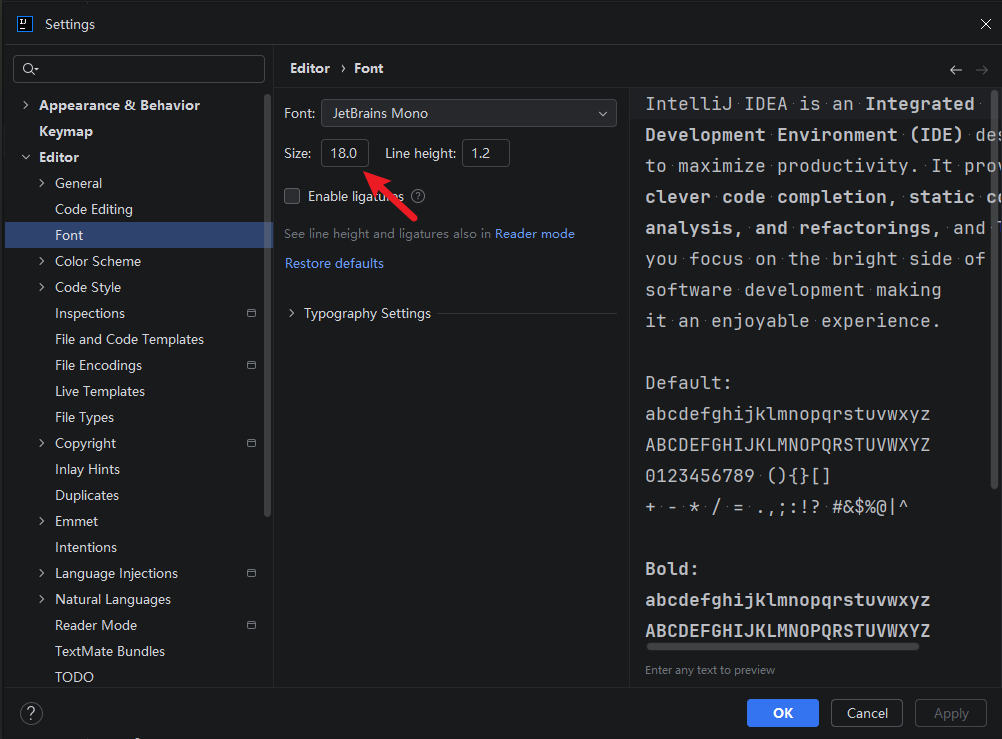
Task: Click the OK button
Action: point(783,713)
